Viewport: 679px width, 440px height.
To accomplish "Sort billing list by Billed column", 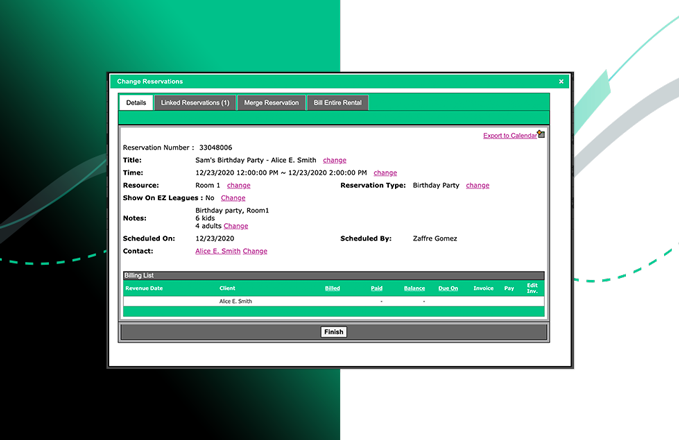I will click(332, 288).
